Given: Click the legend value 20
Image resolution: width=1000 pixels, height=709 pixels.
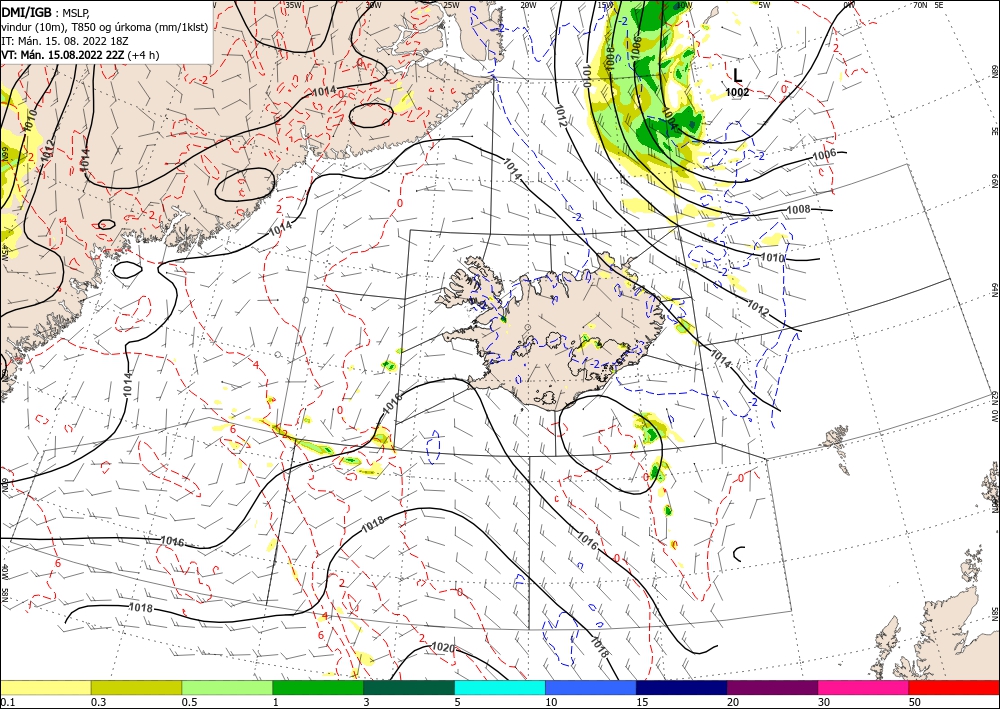Looking at the screenshot, I should (x=733, y=702).
